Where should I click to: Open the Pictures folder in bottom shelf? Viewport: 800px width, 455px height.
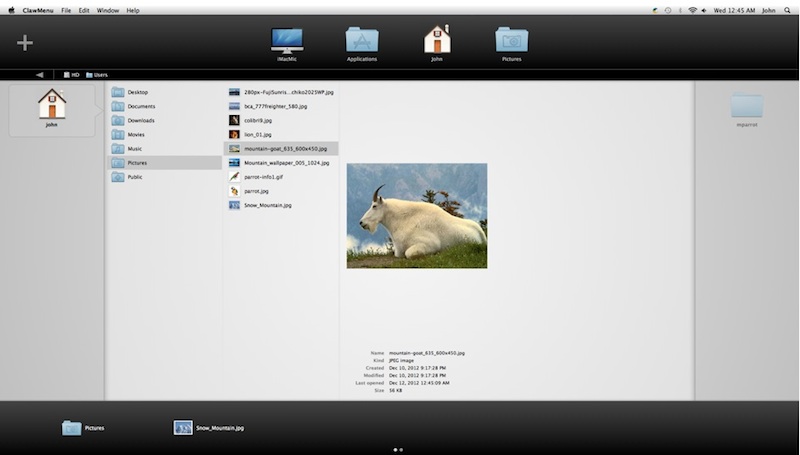[x=72, y=427]
